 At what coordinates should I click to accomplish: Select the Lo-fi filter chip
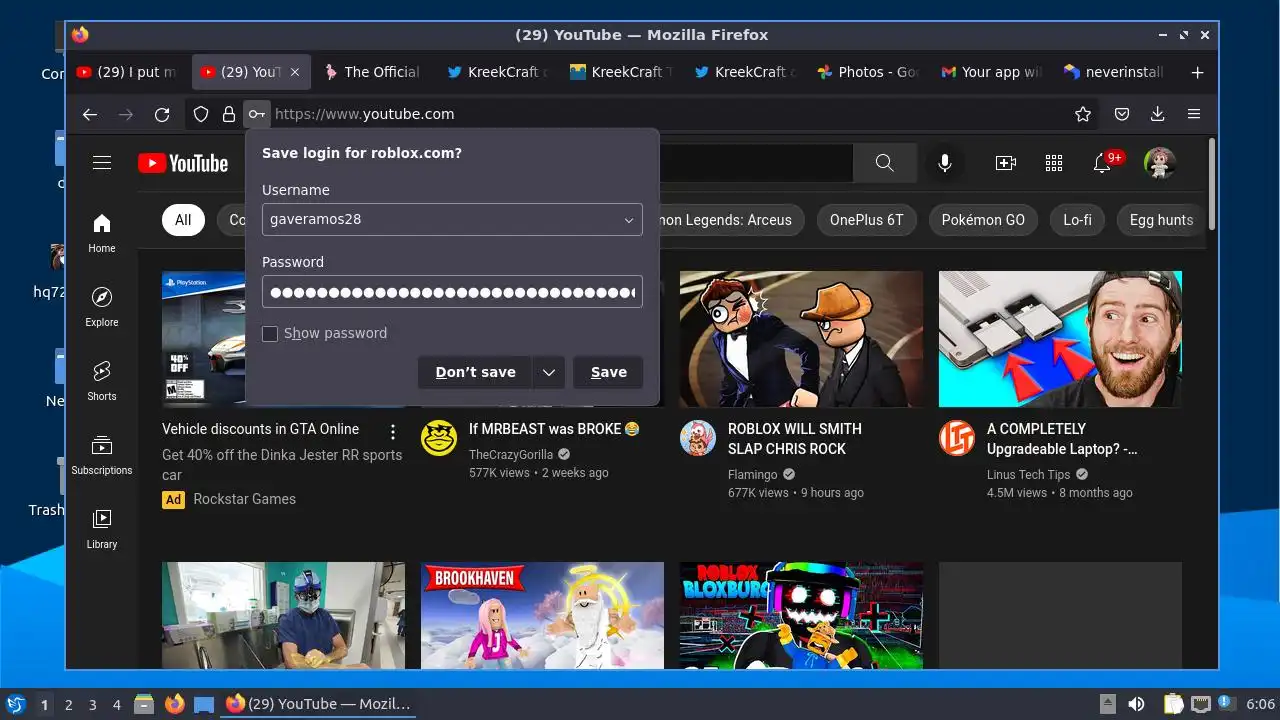pos(1077,220)
